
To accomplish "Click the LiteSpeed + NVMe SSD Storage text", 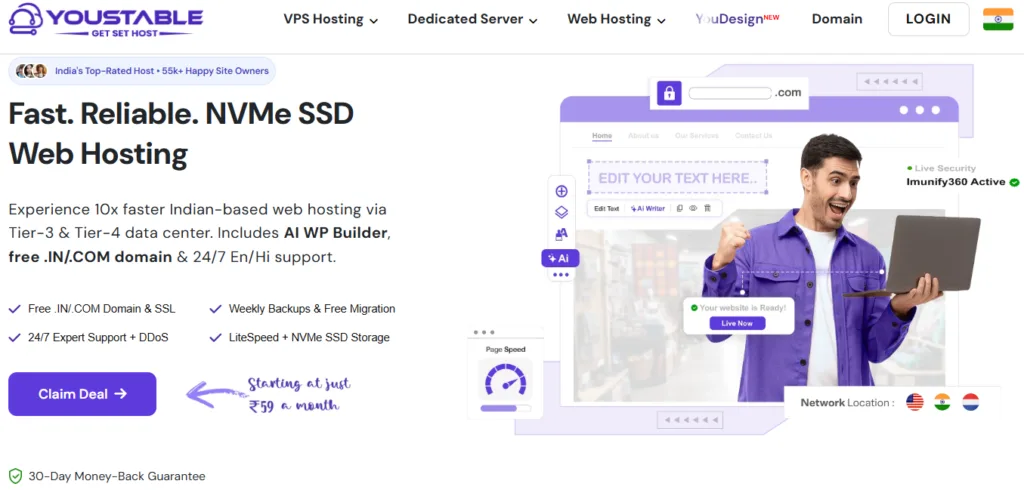I will pyautogui.click(x=309, y=338).
